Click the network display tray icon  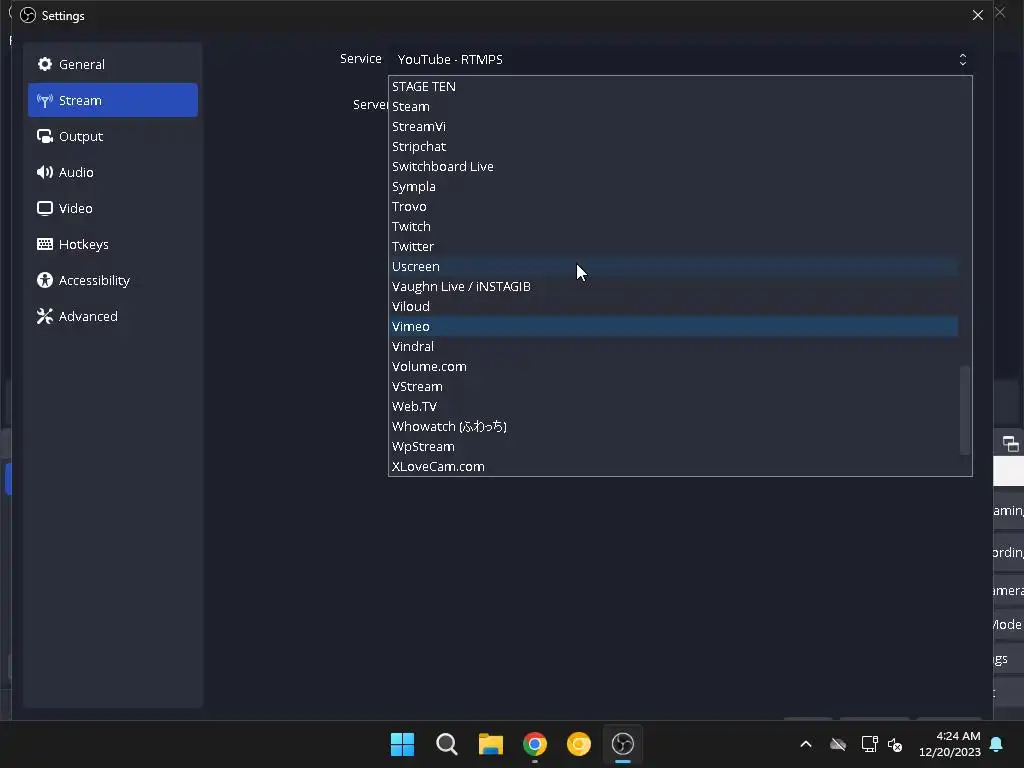pos(869,744)
